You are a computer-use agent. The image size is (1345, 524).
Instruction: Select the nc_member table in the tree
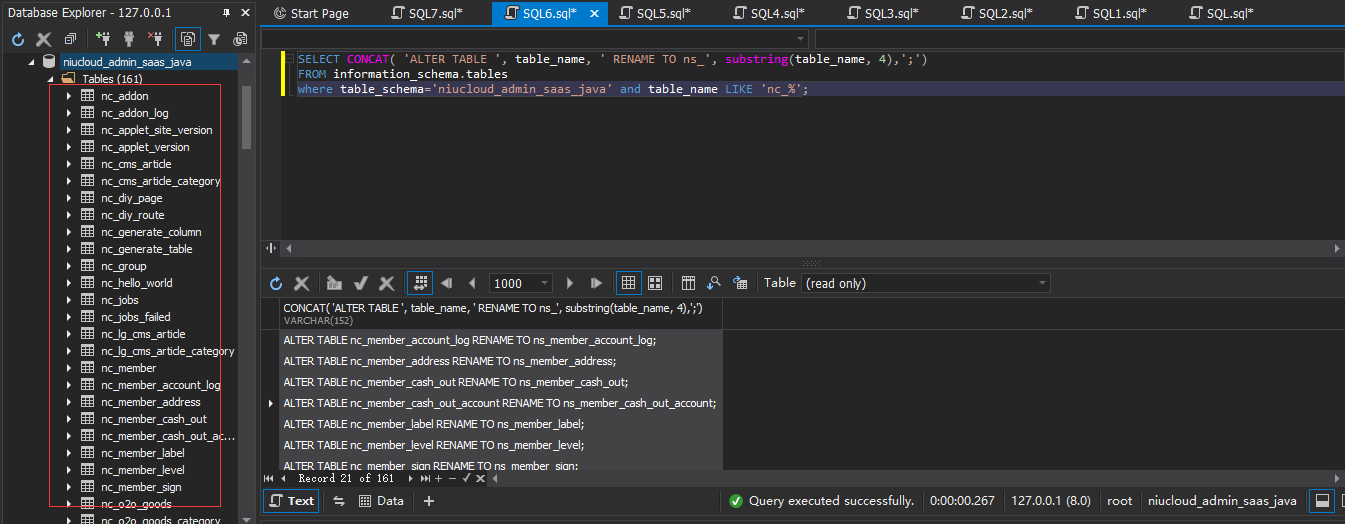tap(128, 368)
